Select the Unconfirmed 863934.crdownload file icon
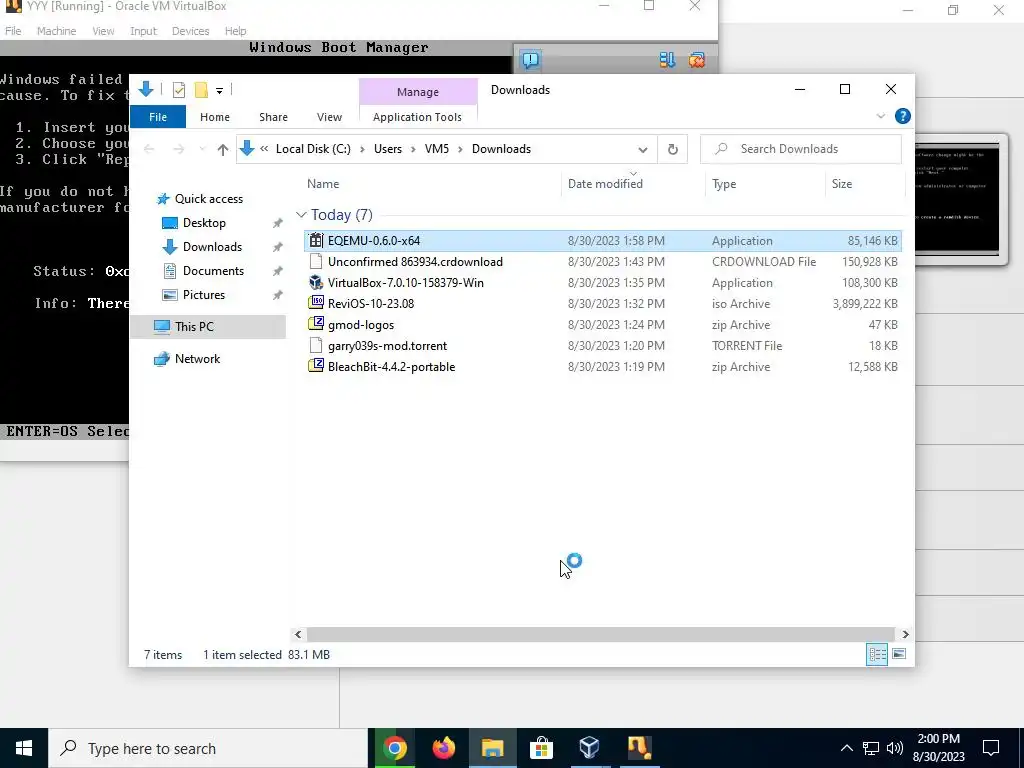The height and width of the screenshot is (768, 1024). [316, 261]
